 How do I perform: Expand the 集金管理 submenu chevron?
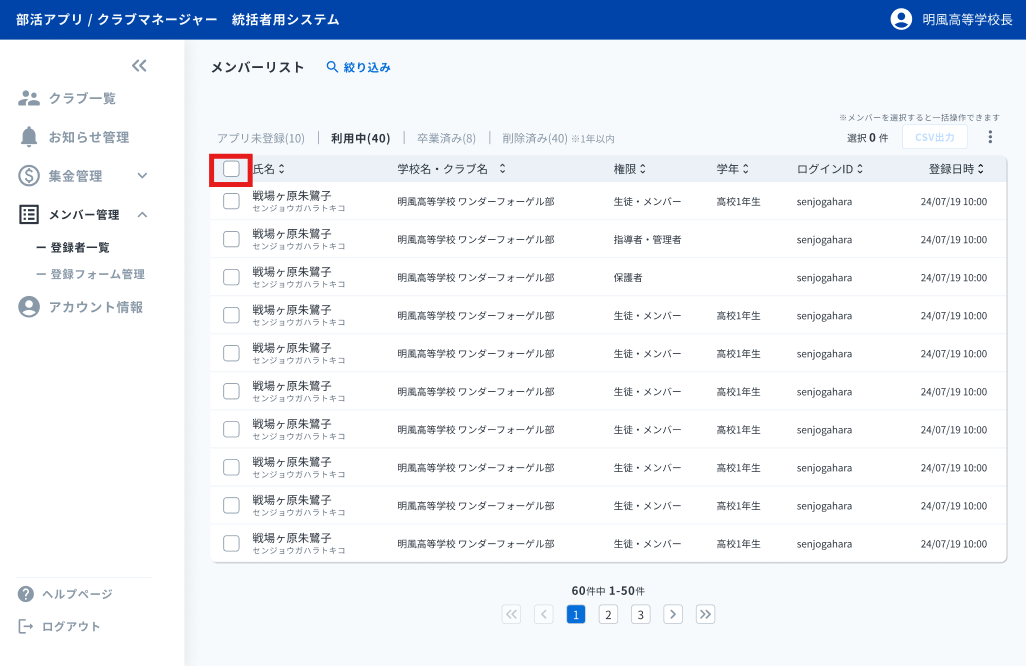(142, 175)
